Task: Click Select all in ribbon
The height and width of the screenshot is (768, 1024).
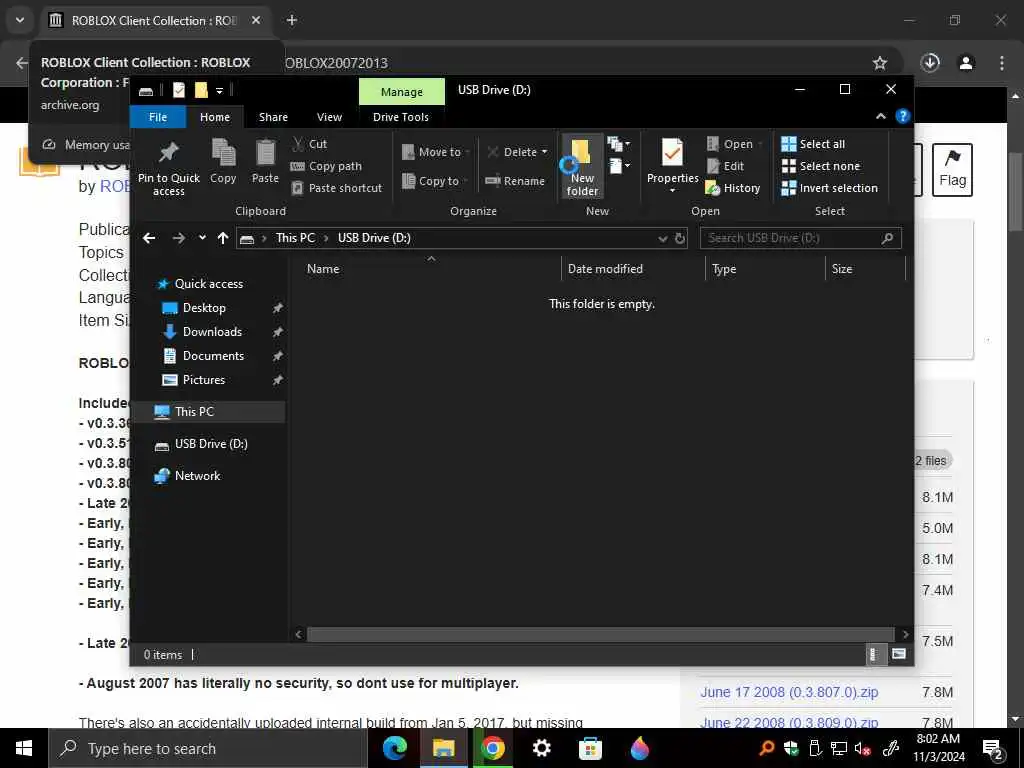Action: point(813,144)
